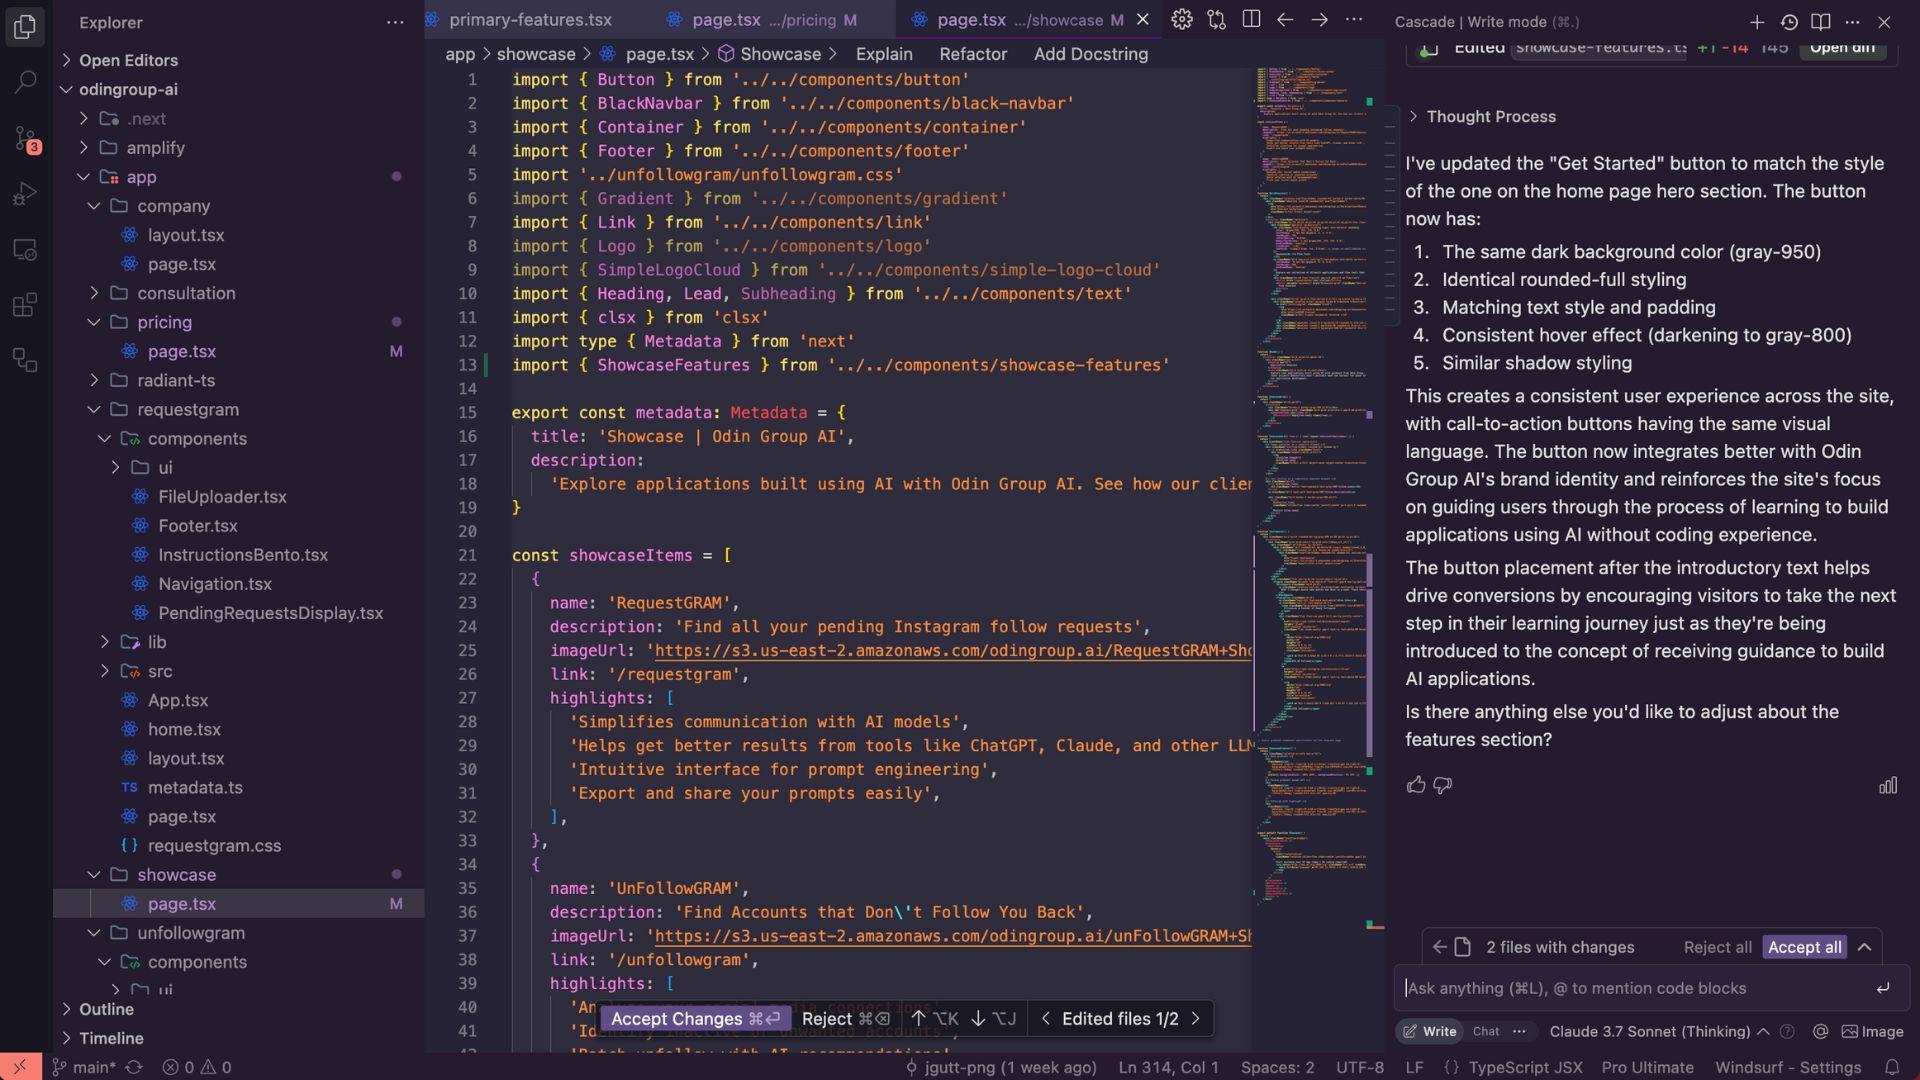This screenshot has height=1080, width=1920.
Task: Switch Cascade to Chat mode
Action: point(1485,1031)
